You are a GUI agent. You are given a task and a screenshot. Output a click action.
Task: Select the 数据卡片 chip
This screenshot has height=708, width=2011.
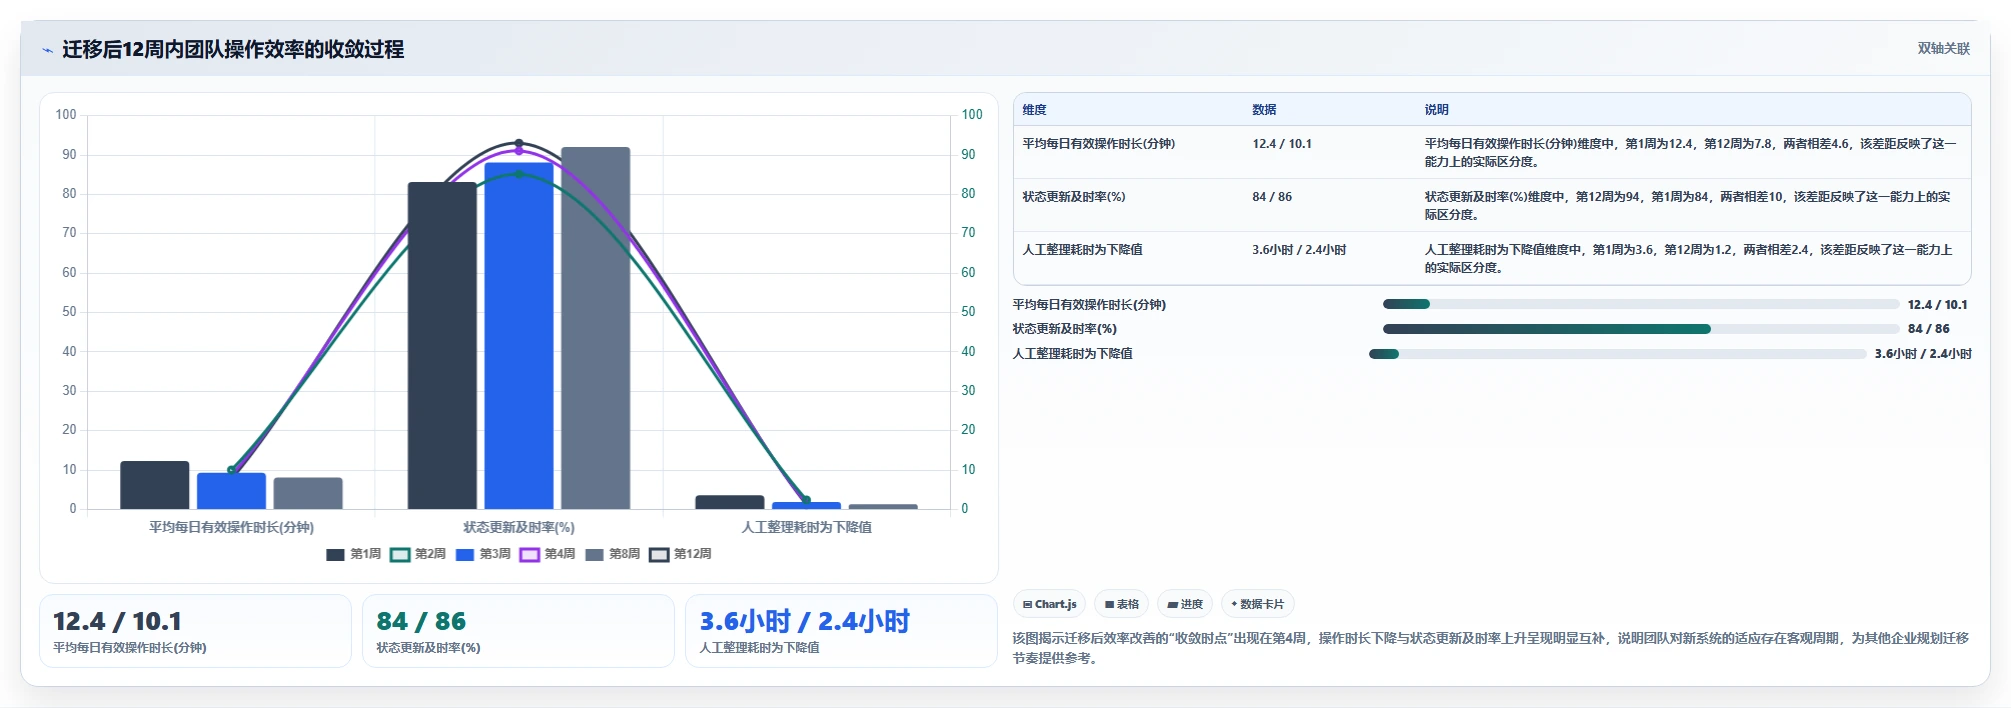point(1257,604)
